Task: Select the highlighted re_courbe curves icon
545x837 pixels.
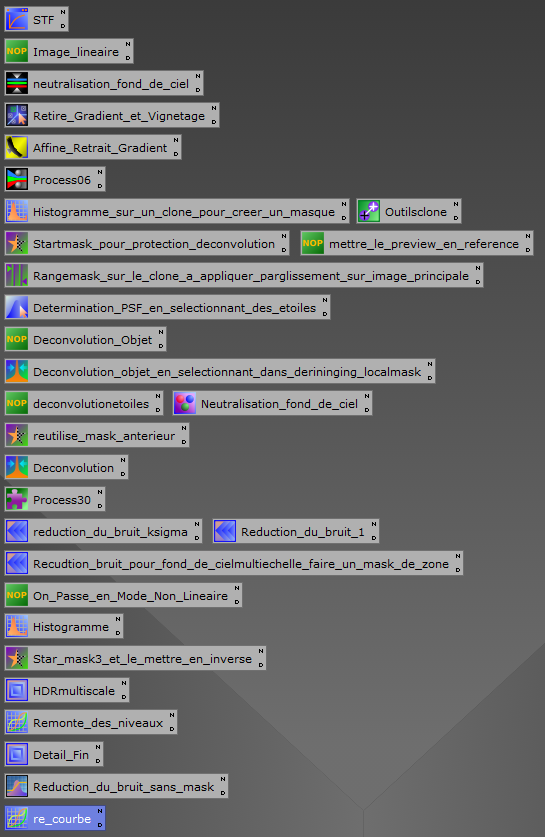Action: (x=17, y=819)
